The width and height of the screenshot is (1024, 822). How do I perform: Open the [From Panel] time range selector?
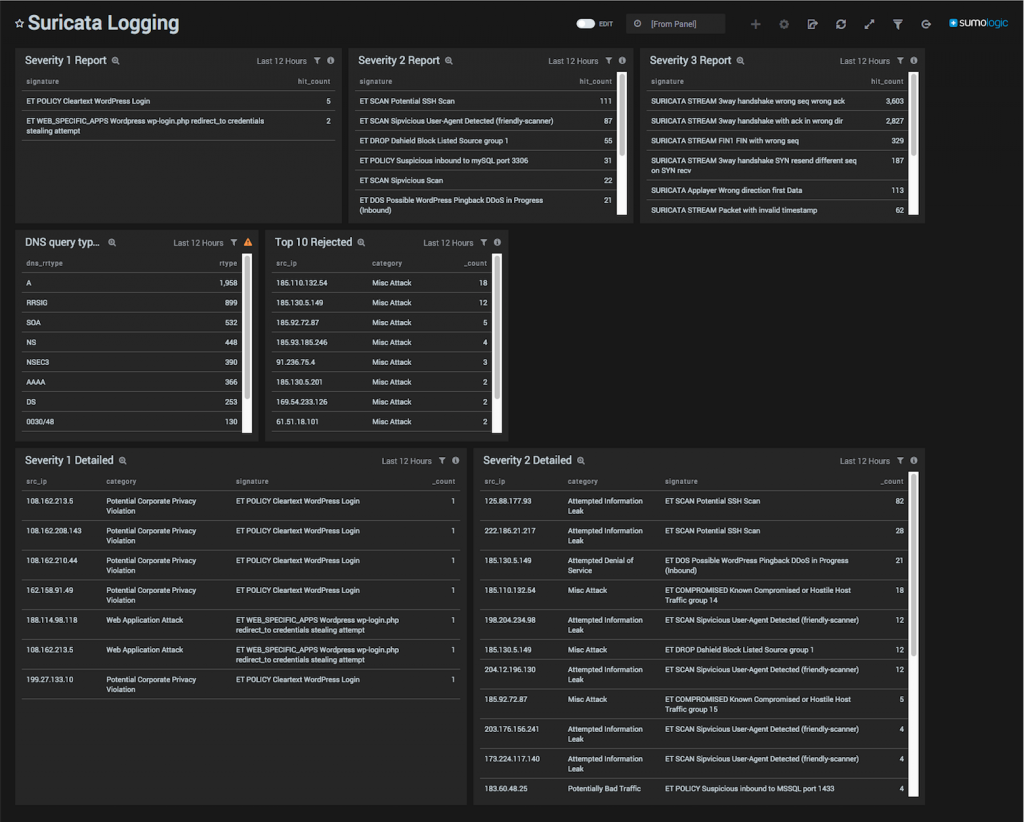(x=675, y=24)
